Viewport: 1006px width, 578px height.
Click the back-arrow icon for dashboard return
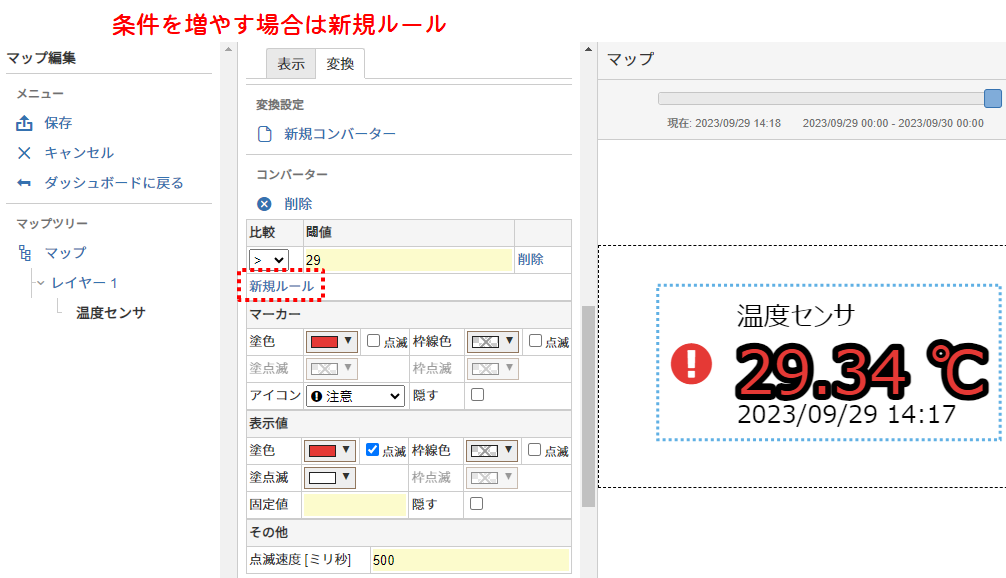click(x=24, y=183)
